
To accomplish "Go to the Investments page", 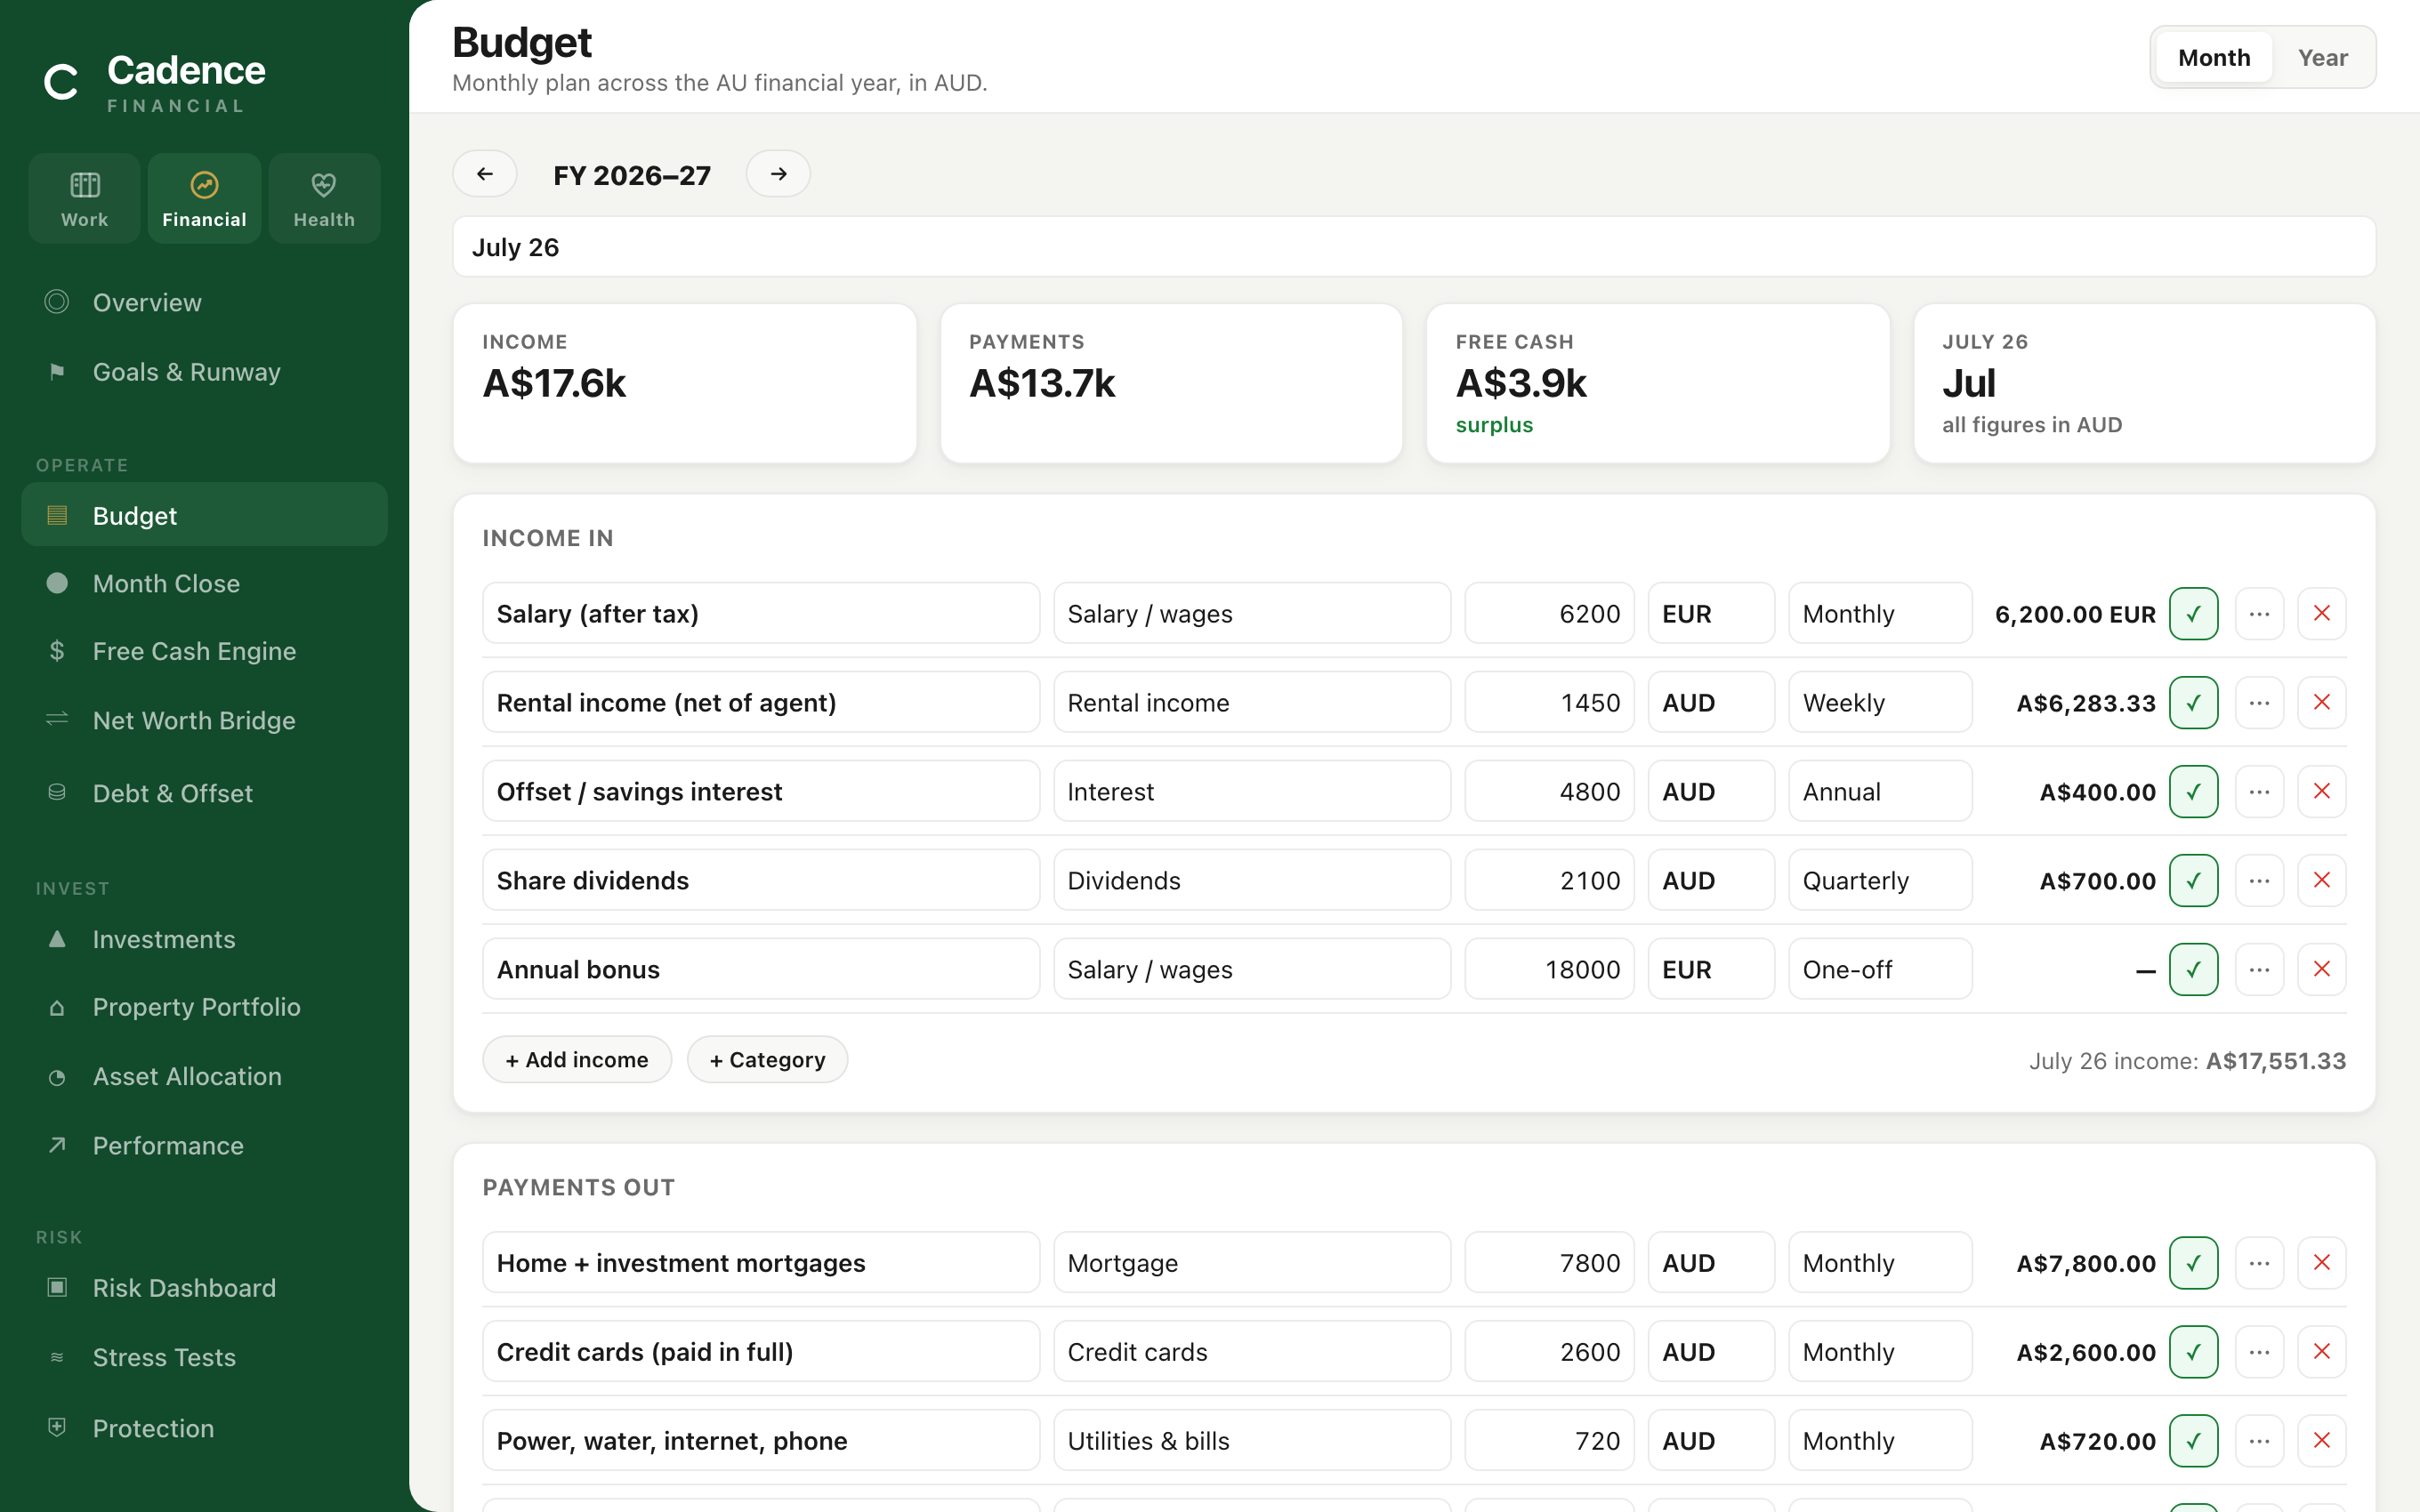I will [204, 939].
